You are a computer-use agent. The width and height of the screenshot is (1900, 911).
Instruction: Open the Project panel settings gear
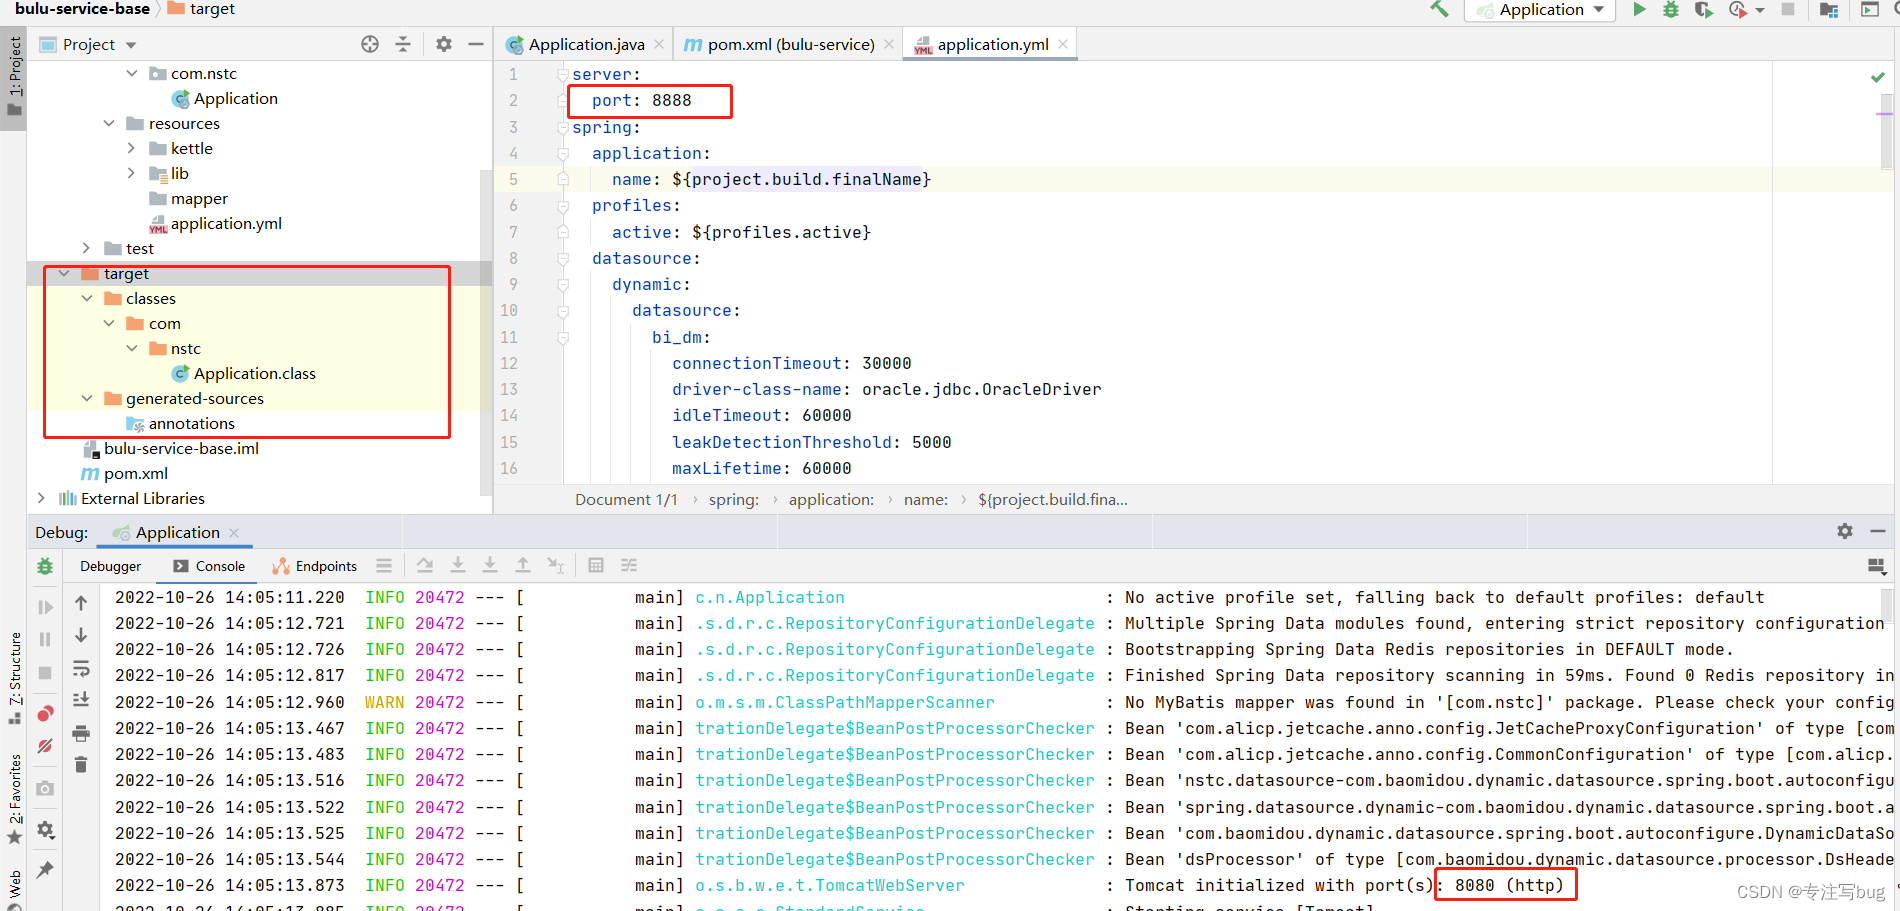(443, 44)
